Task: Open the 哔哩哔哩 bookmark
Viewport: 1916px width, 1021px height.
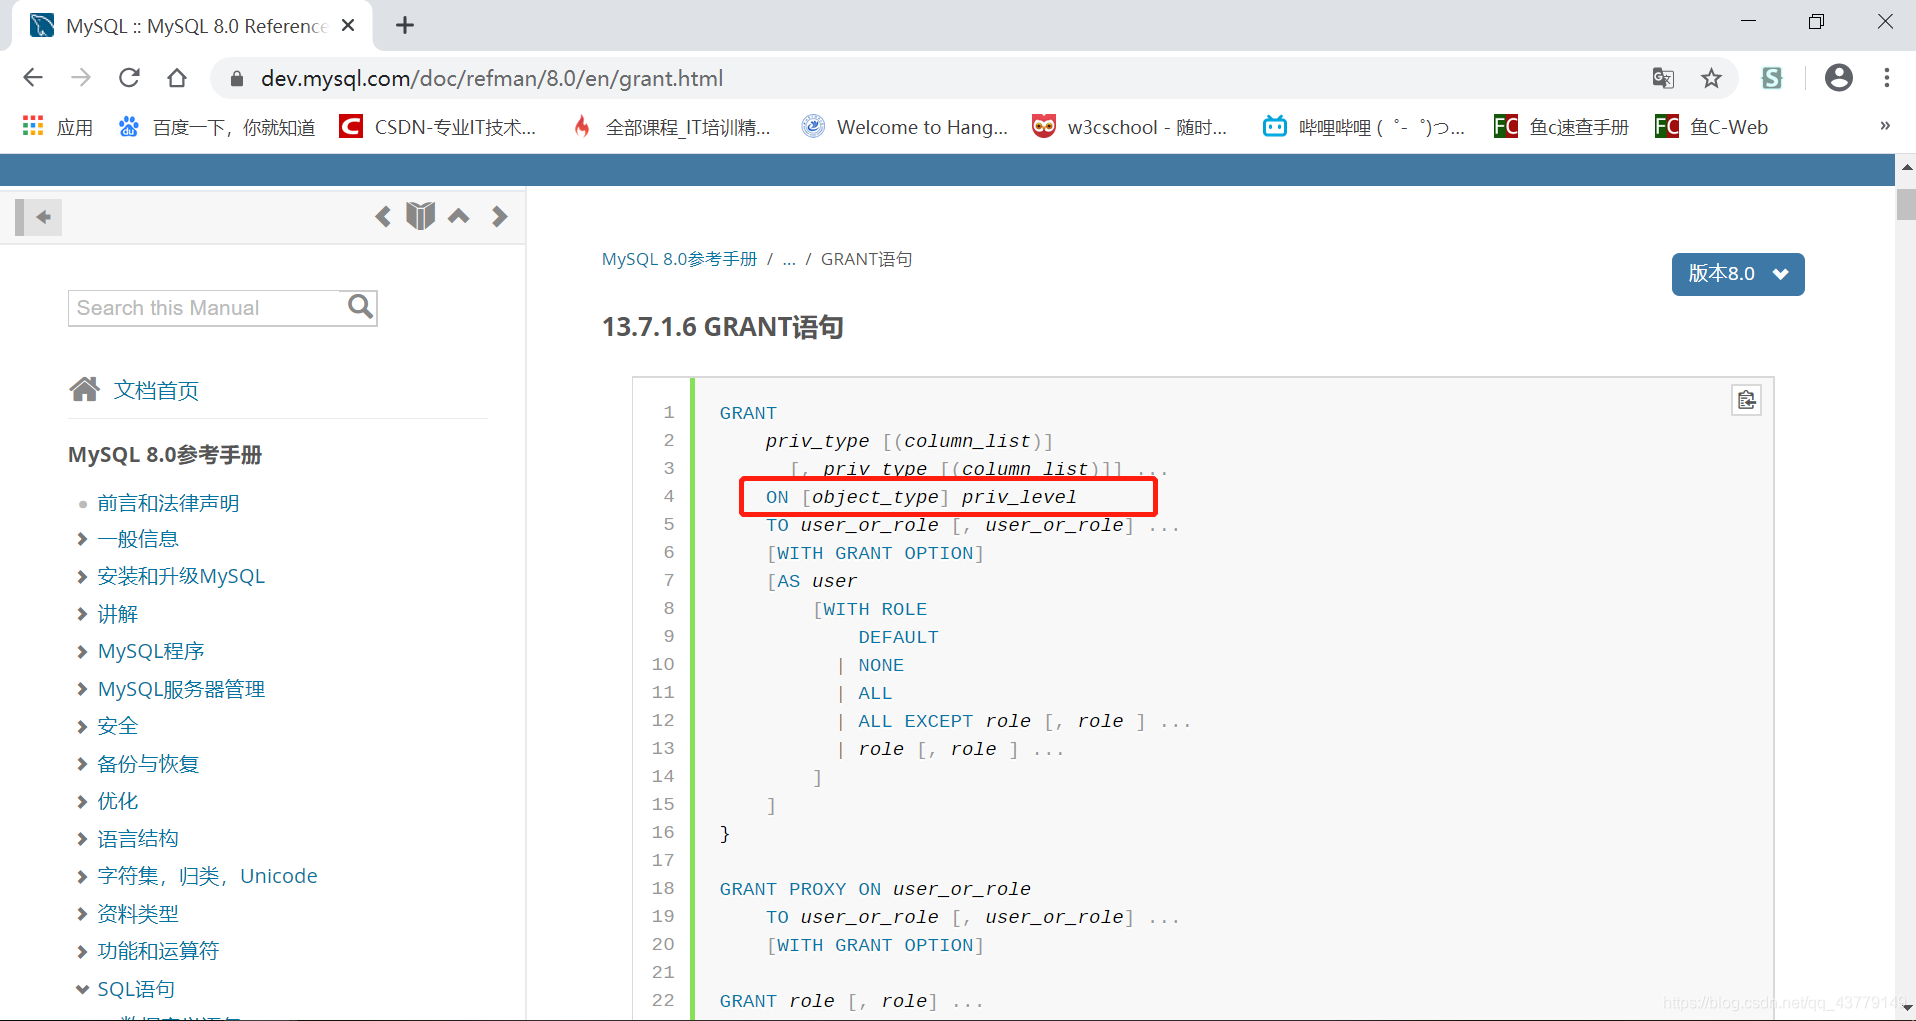Action: click(1363, 127)
